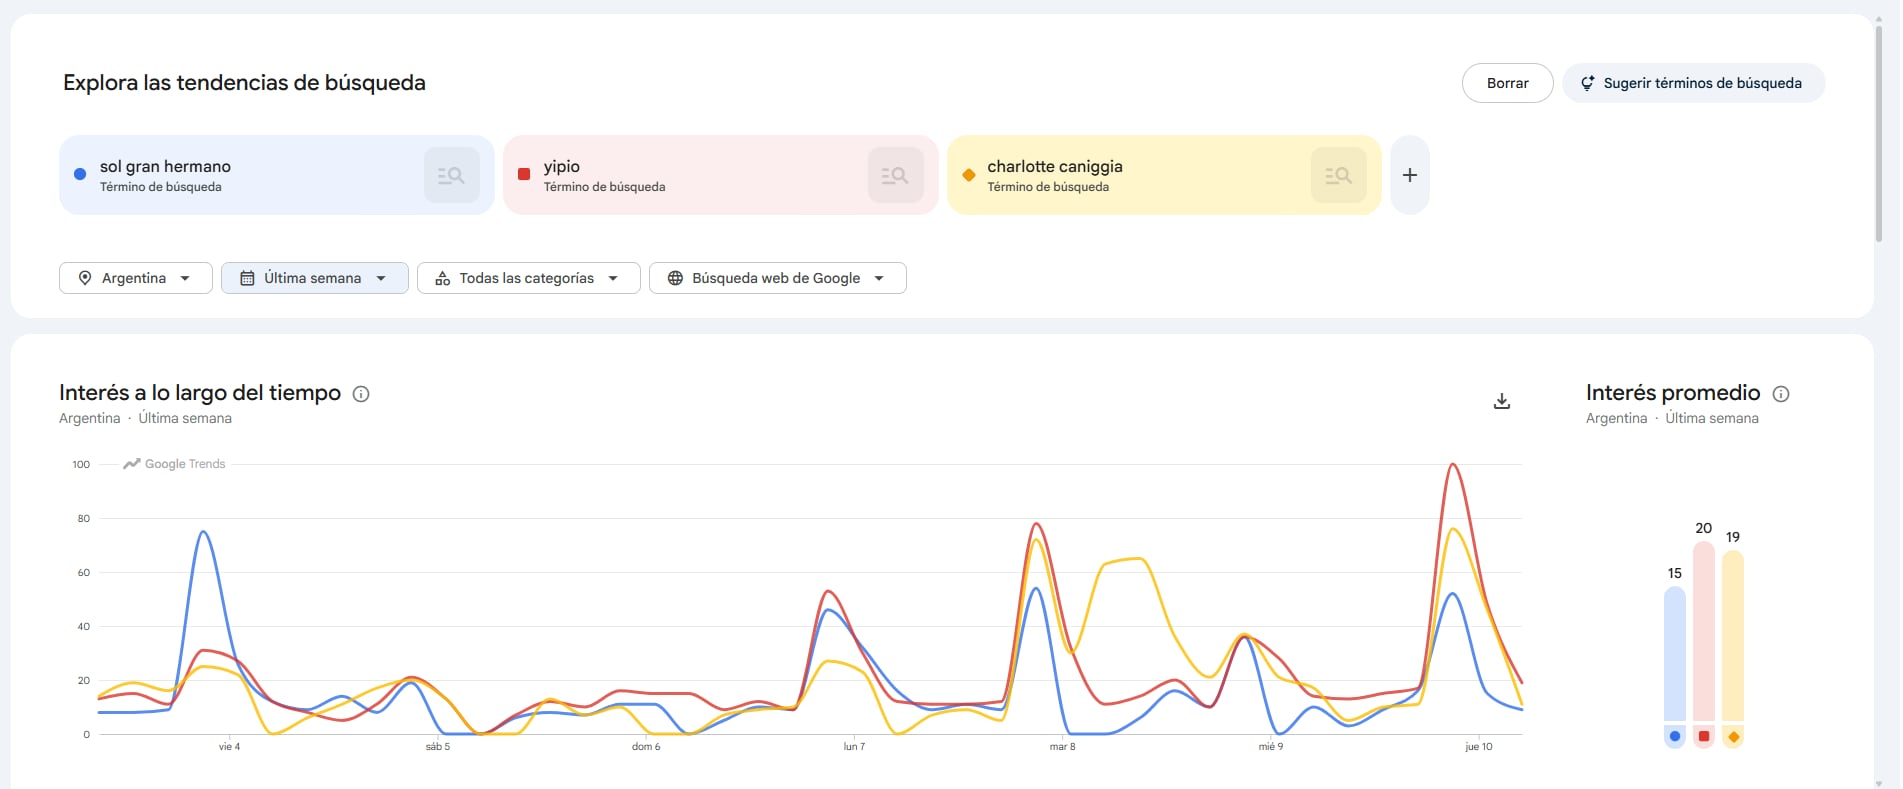Open the Argentina region dropdown
Viewport: 1903px width, 789px height.
click(136, 278)
